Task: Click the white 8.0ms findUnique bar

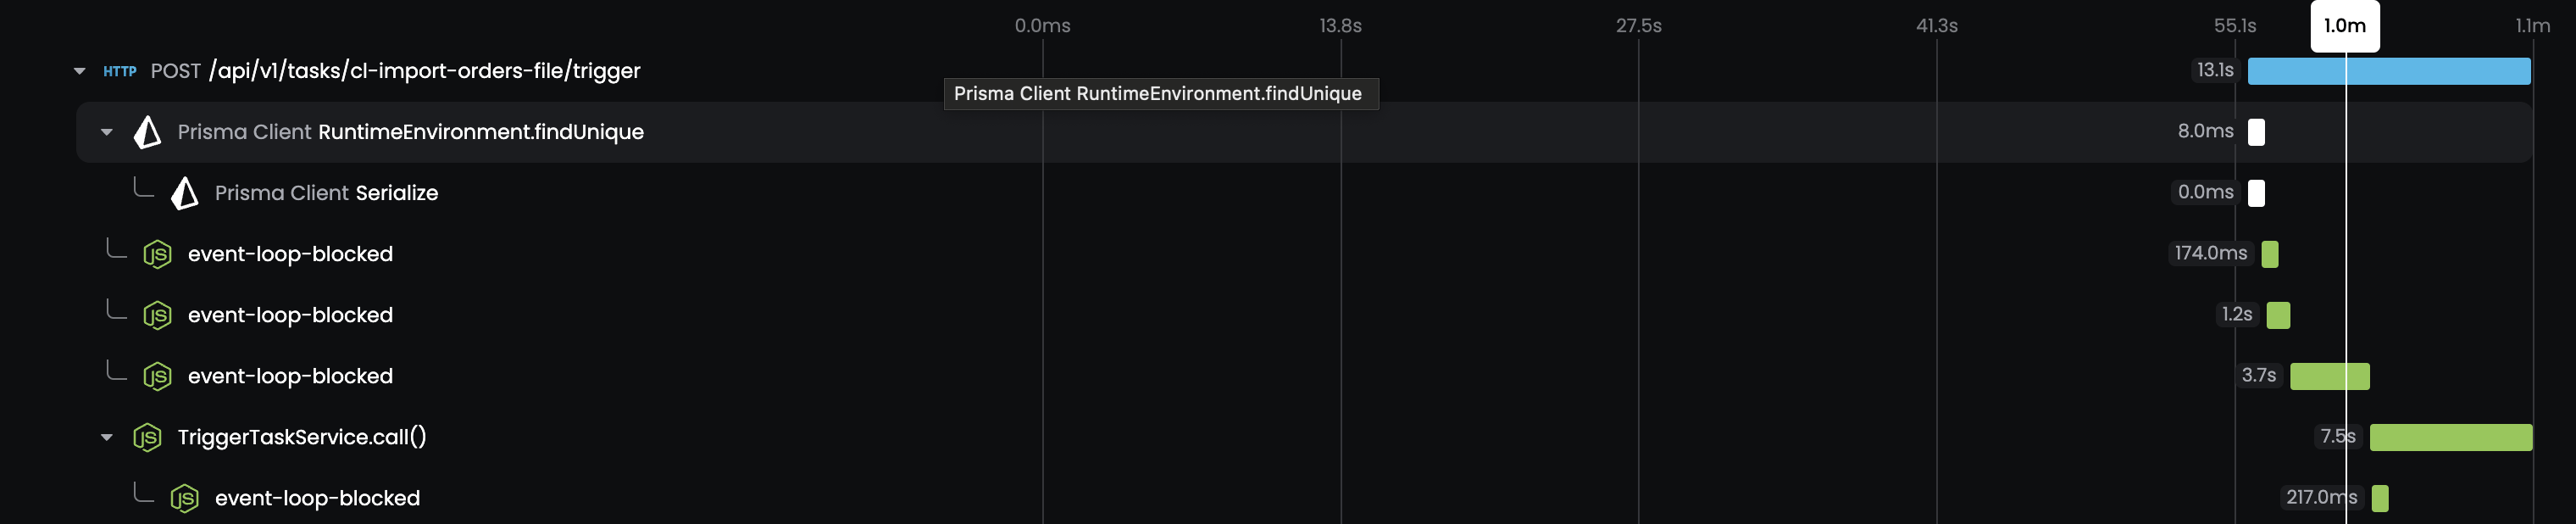Action: (x=2256, y=132)
